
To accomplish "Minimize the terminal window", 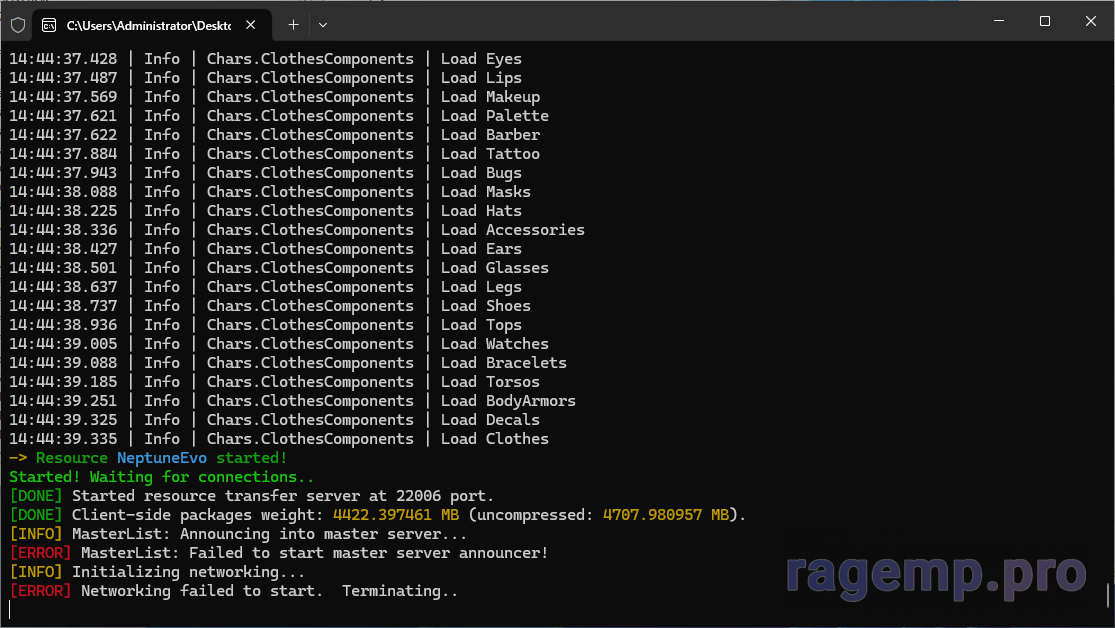I will click(x=997, y=21).
